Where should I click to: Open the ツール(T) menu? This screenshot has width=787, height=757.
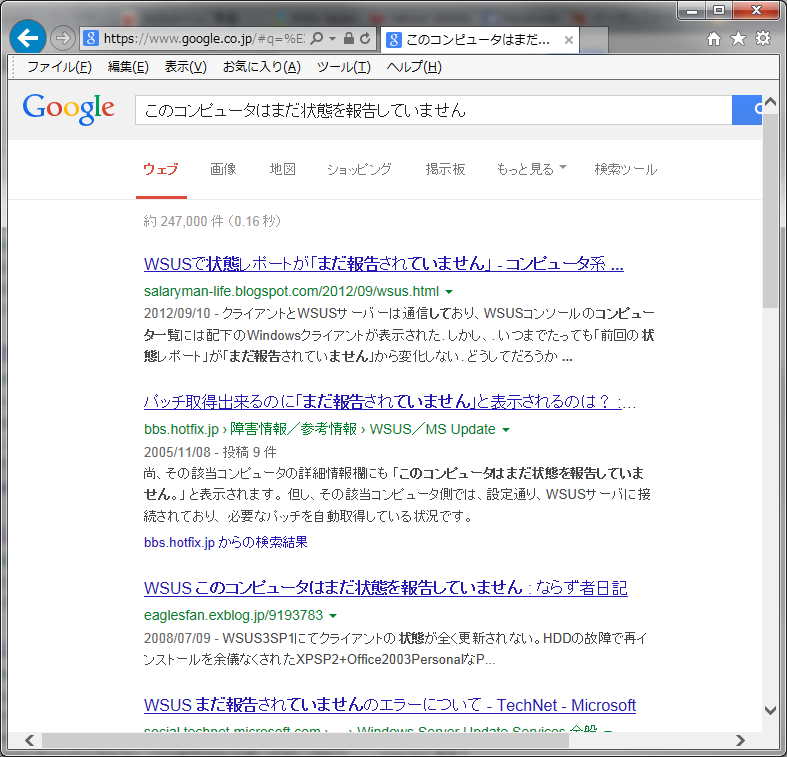coord(344,67)
